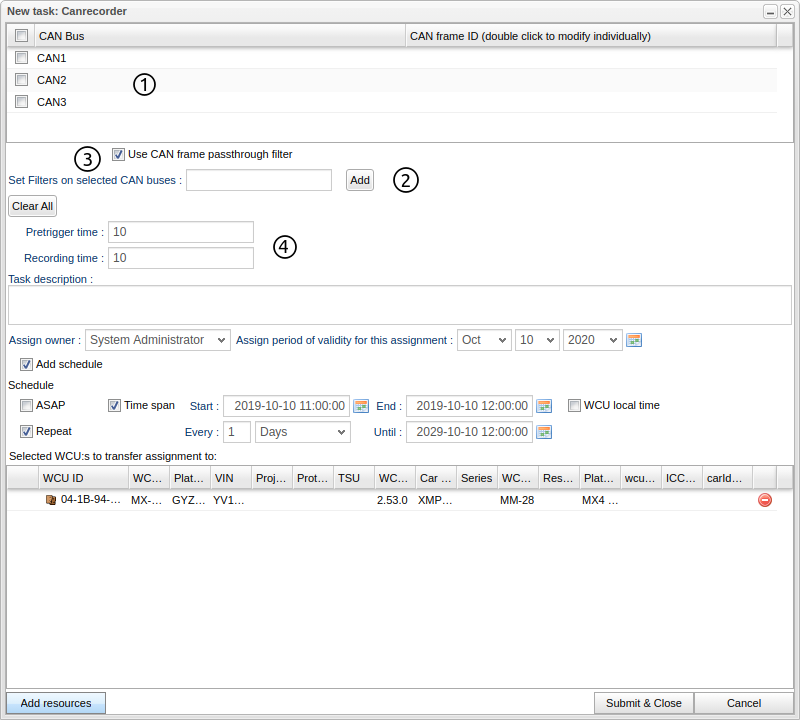This screenshot has height=720, width=800.
Task: Enable the CAN1 bus checkbox
Action: pyautogui.click(x=22, y=58)
